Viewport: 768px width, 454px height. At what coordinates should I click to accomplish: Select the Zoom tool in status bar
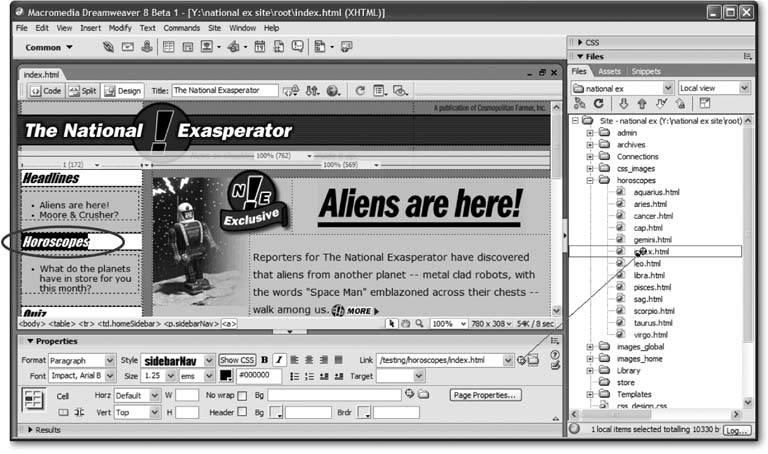pyautogui.click(x=419, y=324)
